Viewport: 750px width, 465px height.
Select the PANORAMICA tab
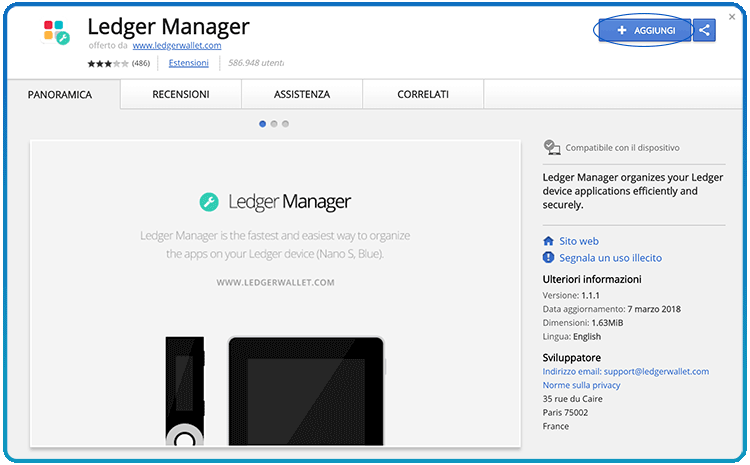tap(60, 95)
